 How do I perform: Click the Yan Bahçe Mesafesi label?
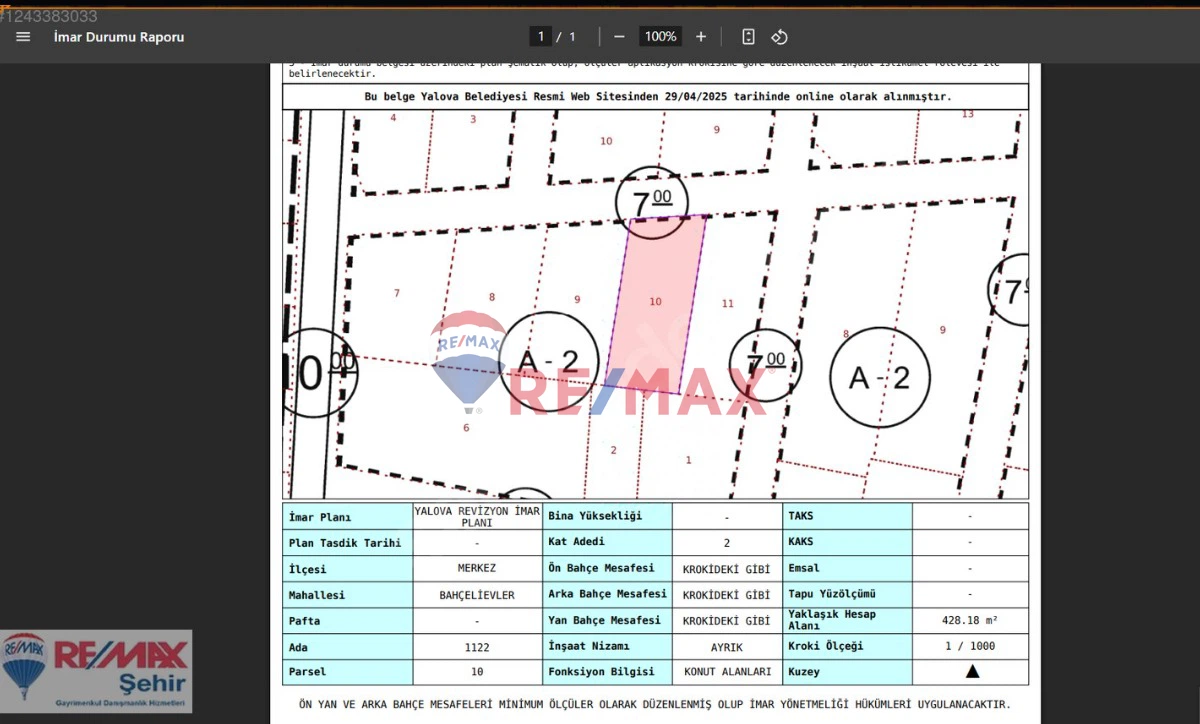pyautogui.click(x=604, y=621)
